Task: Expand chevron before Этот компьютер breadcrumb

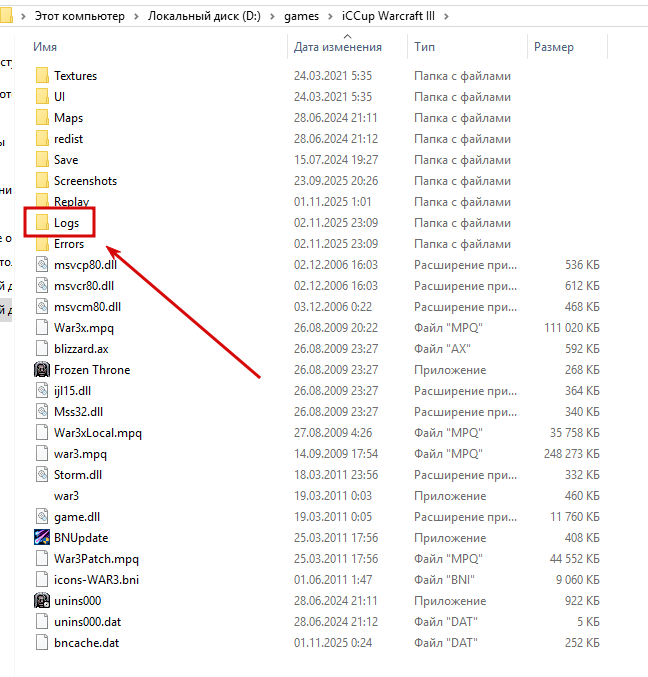Action: point(23,16)
